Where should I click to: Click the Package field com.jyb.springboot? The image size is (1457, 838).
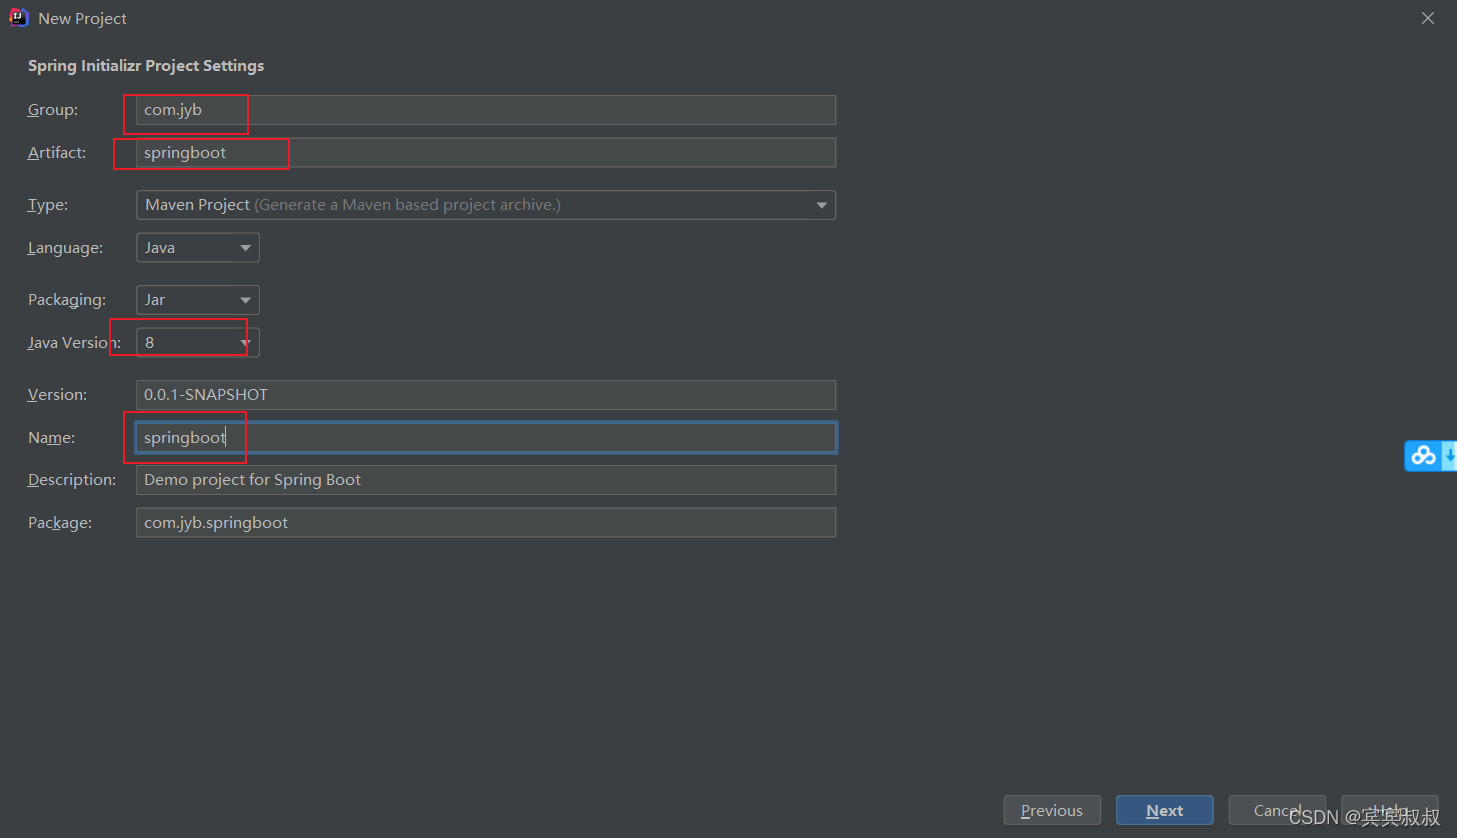click(486, 523)
